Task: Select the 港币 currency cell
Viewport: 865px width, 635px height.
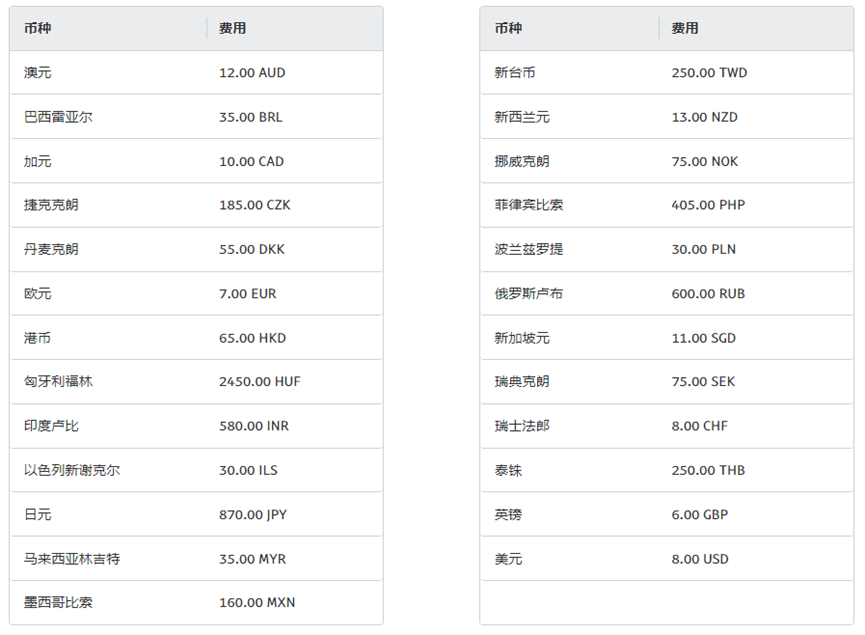Action: click(38, 338)
